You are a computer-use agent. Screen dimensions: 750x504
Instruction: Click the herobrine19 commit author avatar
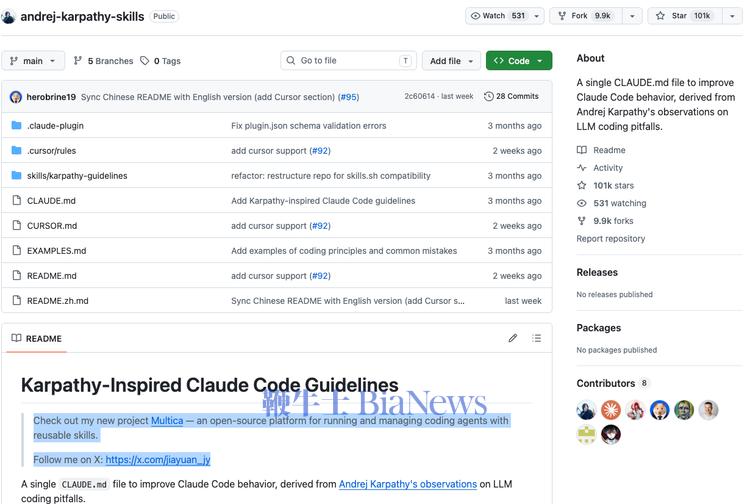pyautogui.click(x=16, y=97)
